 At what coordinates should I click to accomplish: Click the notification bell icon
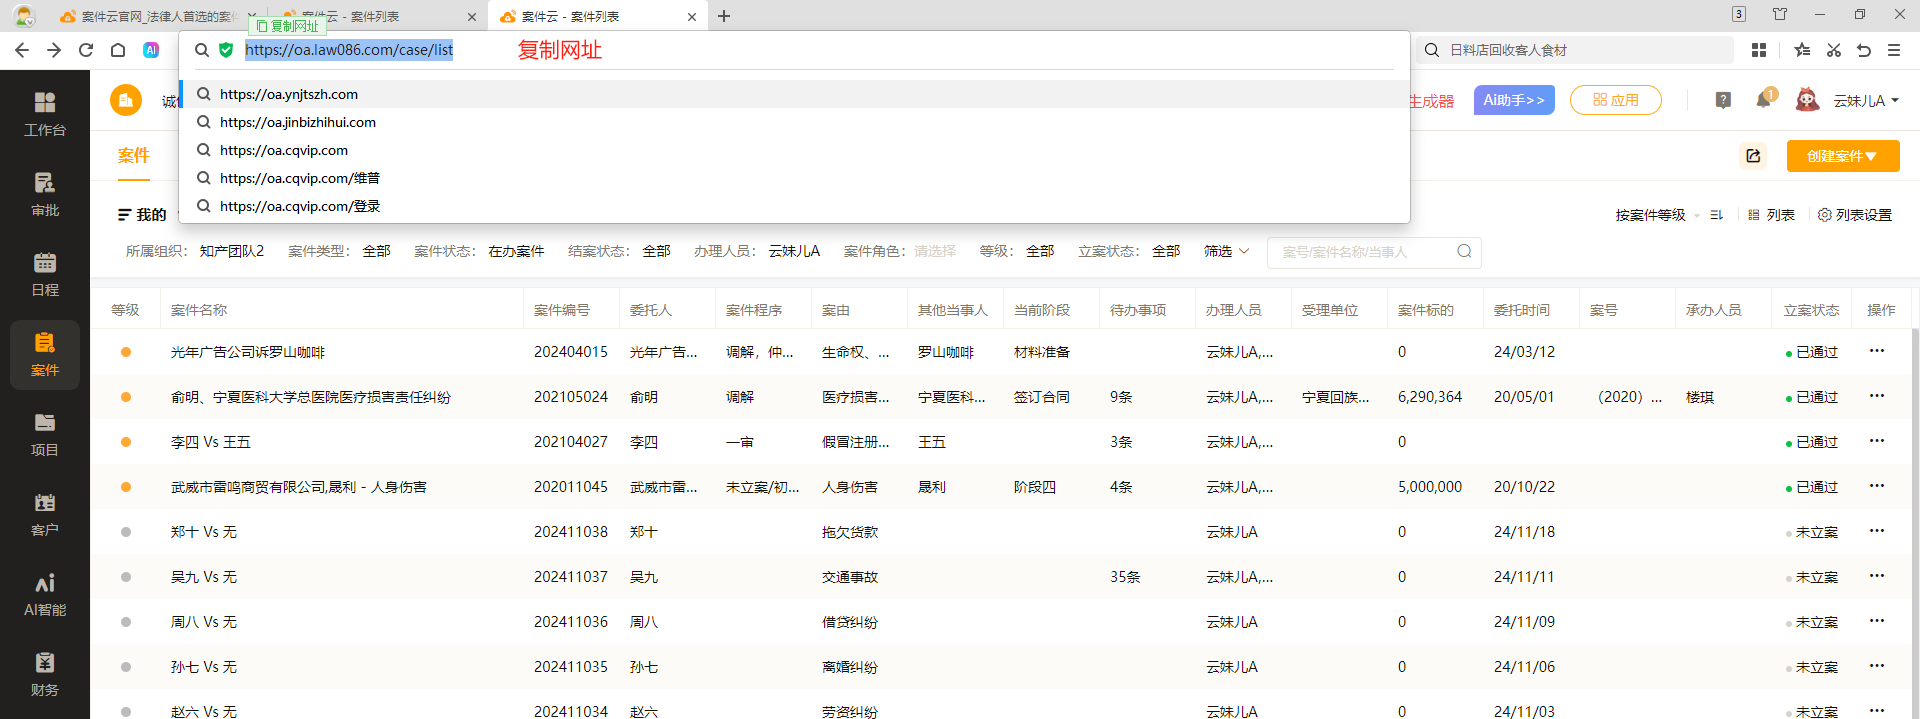point(1764,100)
